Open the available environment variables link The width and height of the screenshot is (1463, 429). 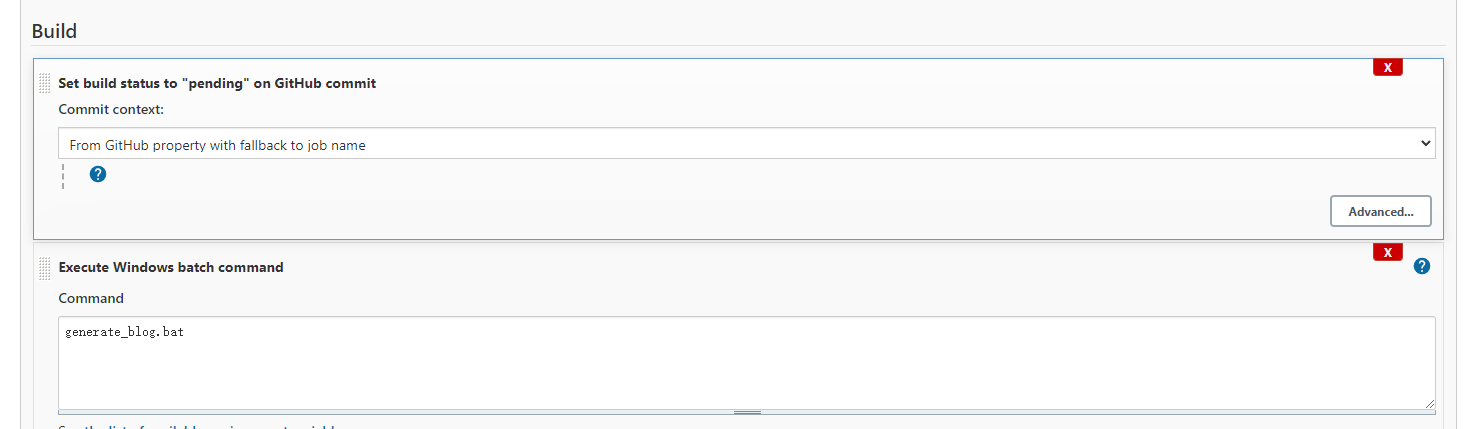coord(200,427)
